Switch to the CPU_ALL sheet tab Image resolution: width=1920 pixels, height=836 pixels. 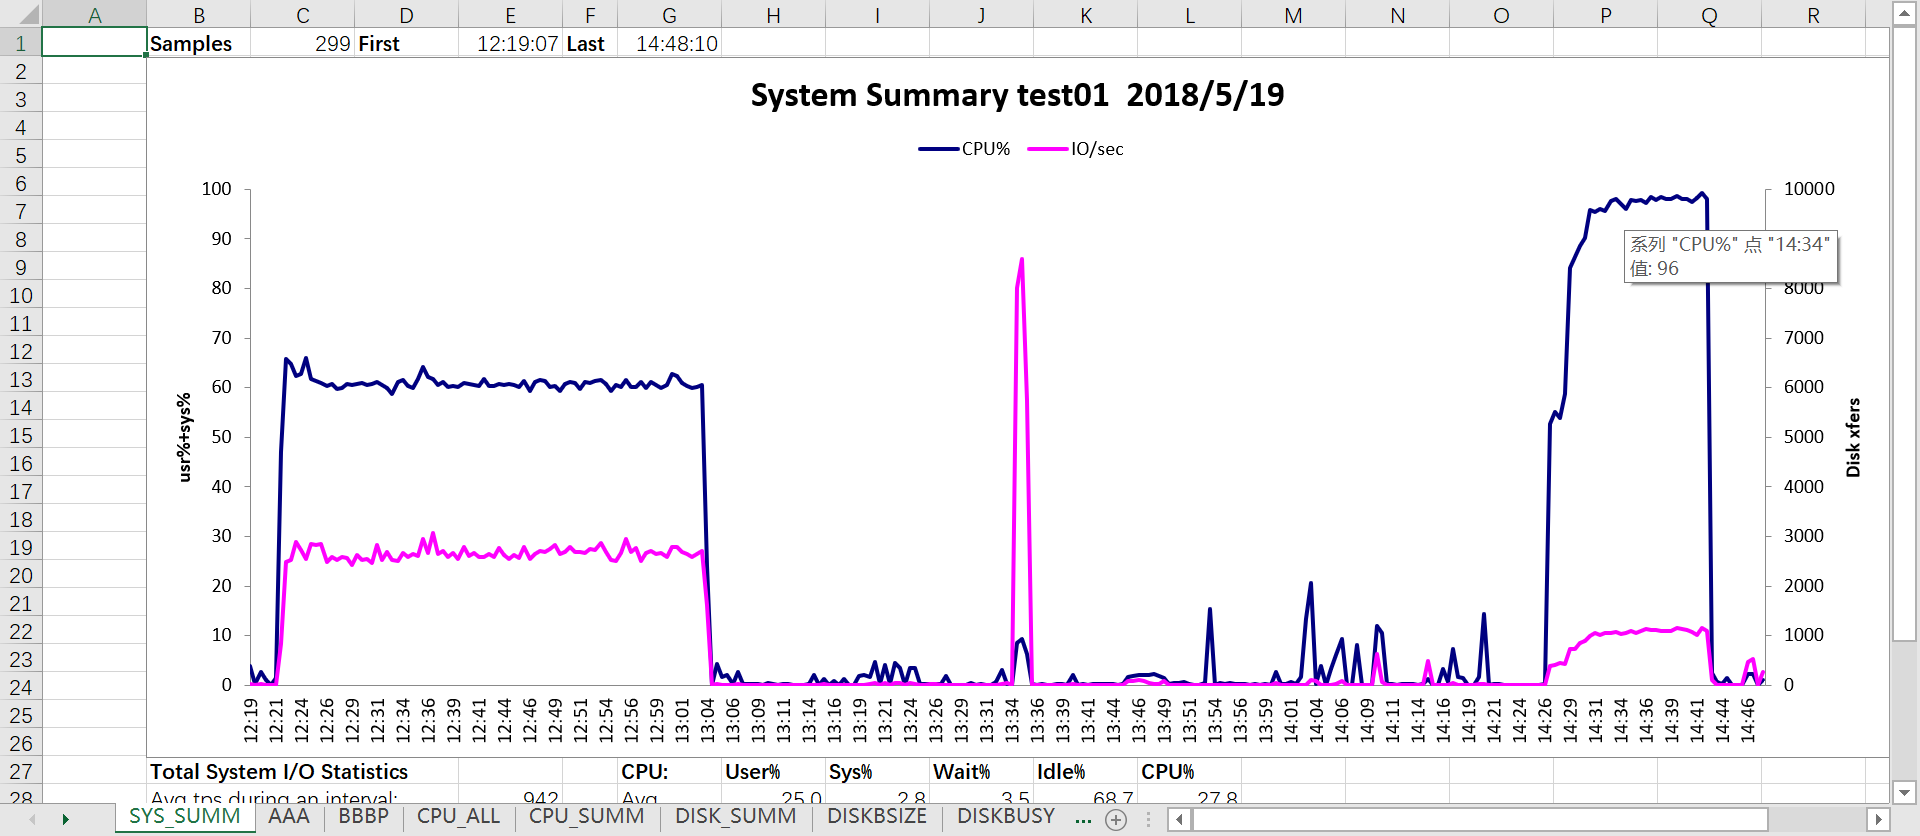(x=458, y=816)
